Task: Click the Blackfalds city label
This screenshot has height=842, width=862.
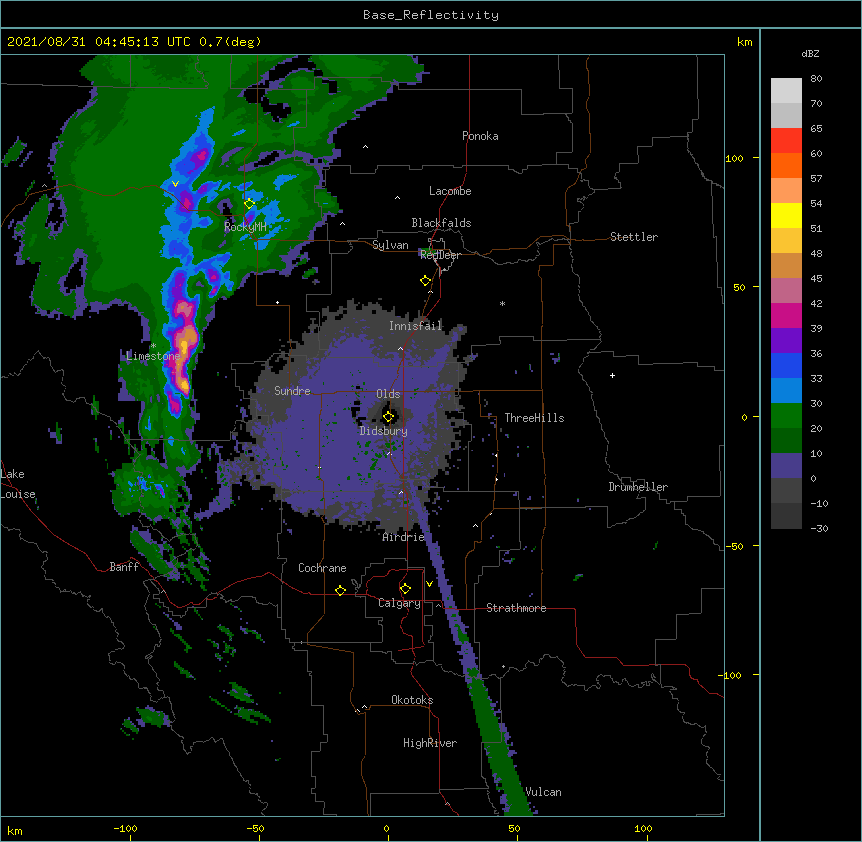Action: pyautogui.click(x=441, y=223)
